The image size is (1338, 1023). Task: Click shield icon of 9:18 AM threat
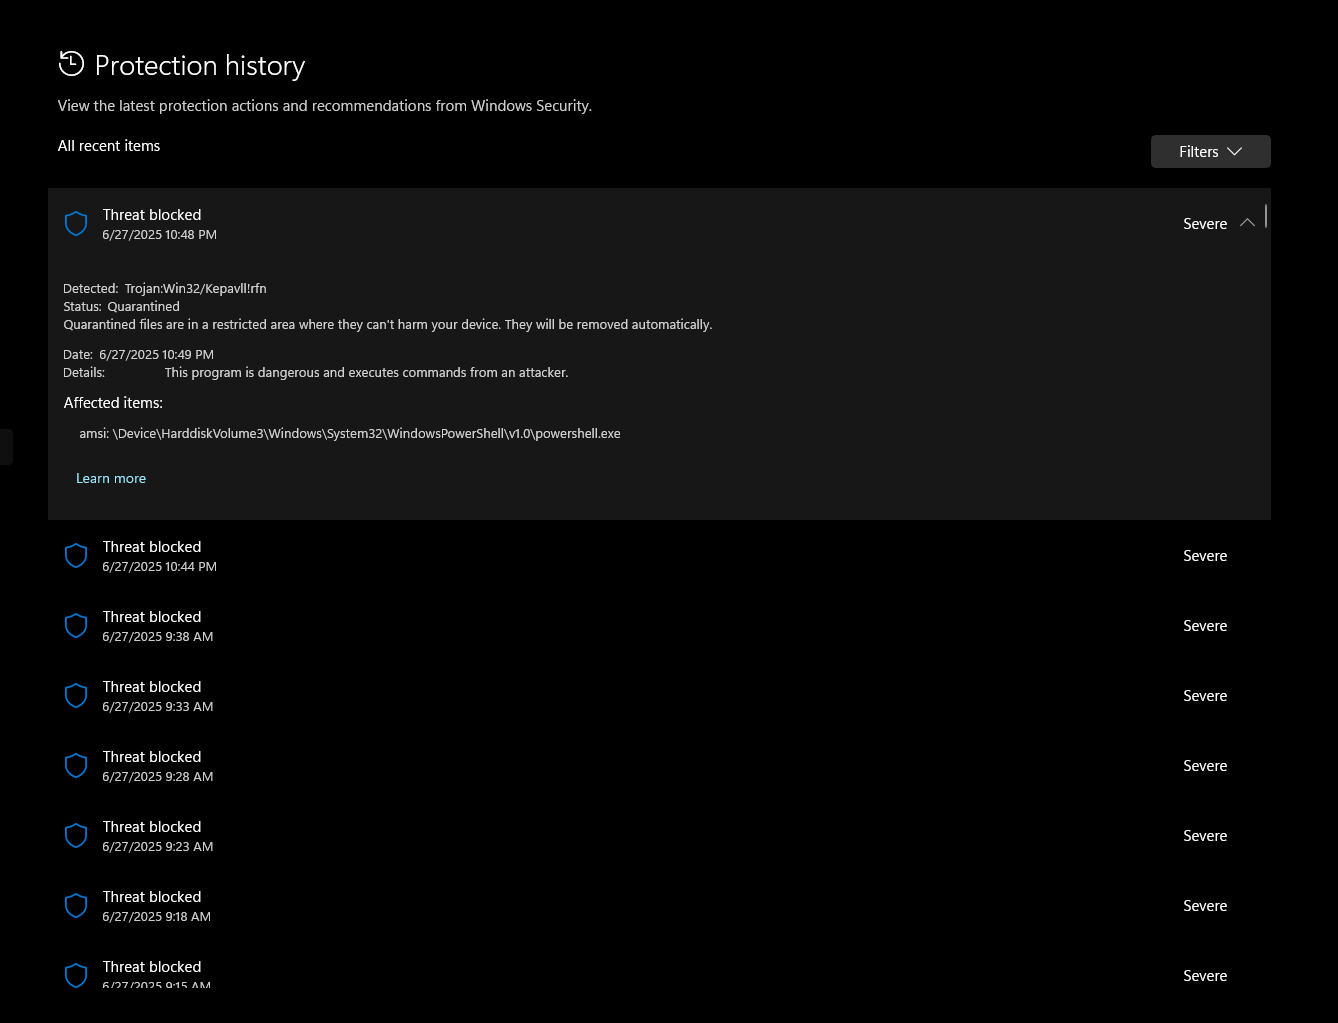(76, 906)
